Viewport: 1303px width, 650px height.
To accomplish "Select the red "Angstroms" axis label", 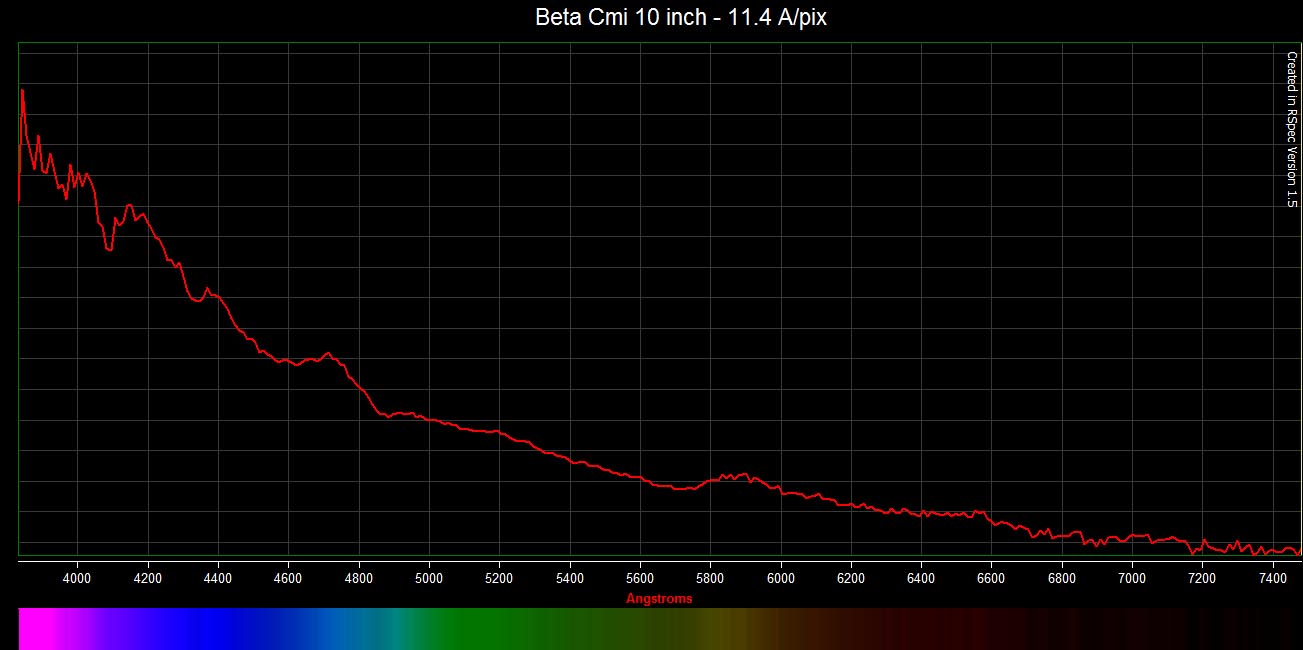I will tap(658, 599).
